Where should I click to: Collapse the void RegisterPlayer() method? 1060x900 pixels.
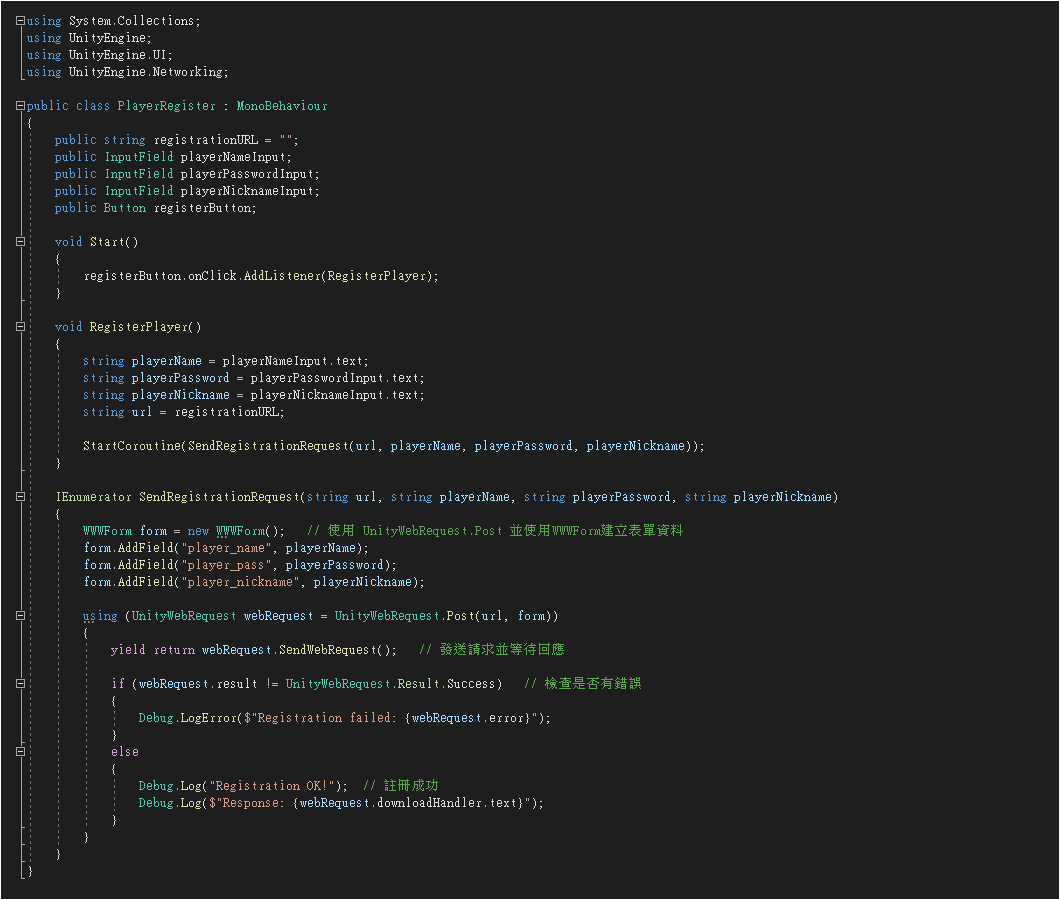(x=20, y=327)
